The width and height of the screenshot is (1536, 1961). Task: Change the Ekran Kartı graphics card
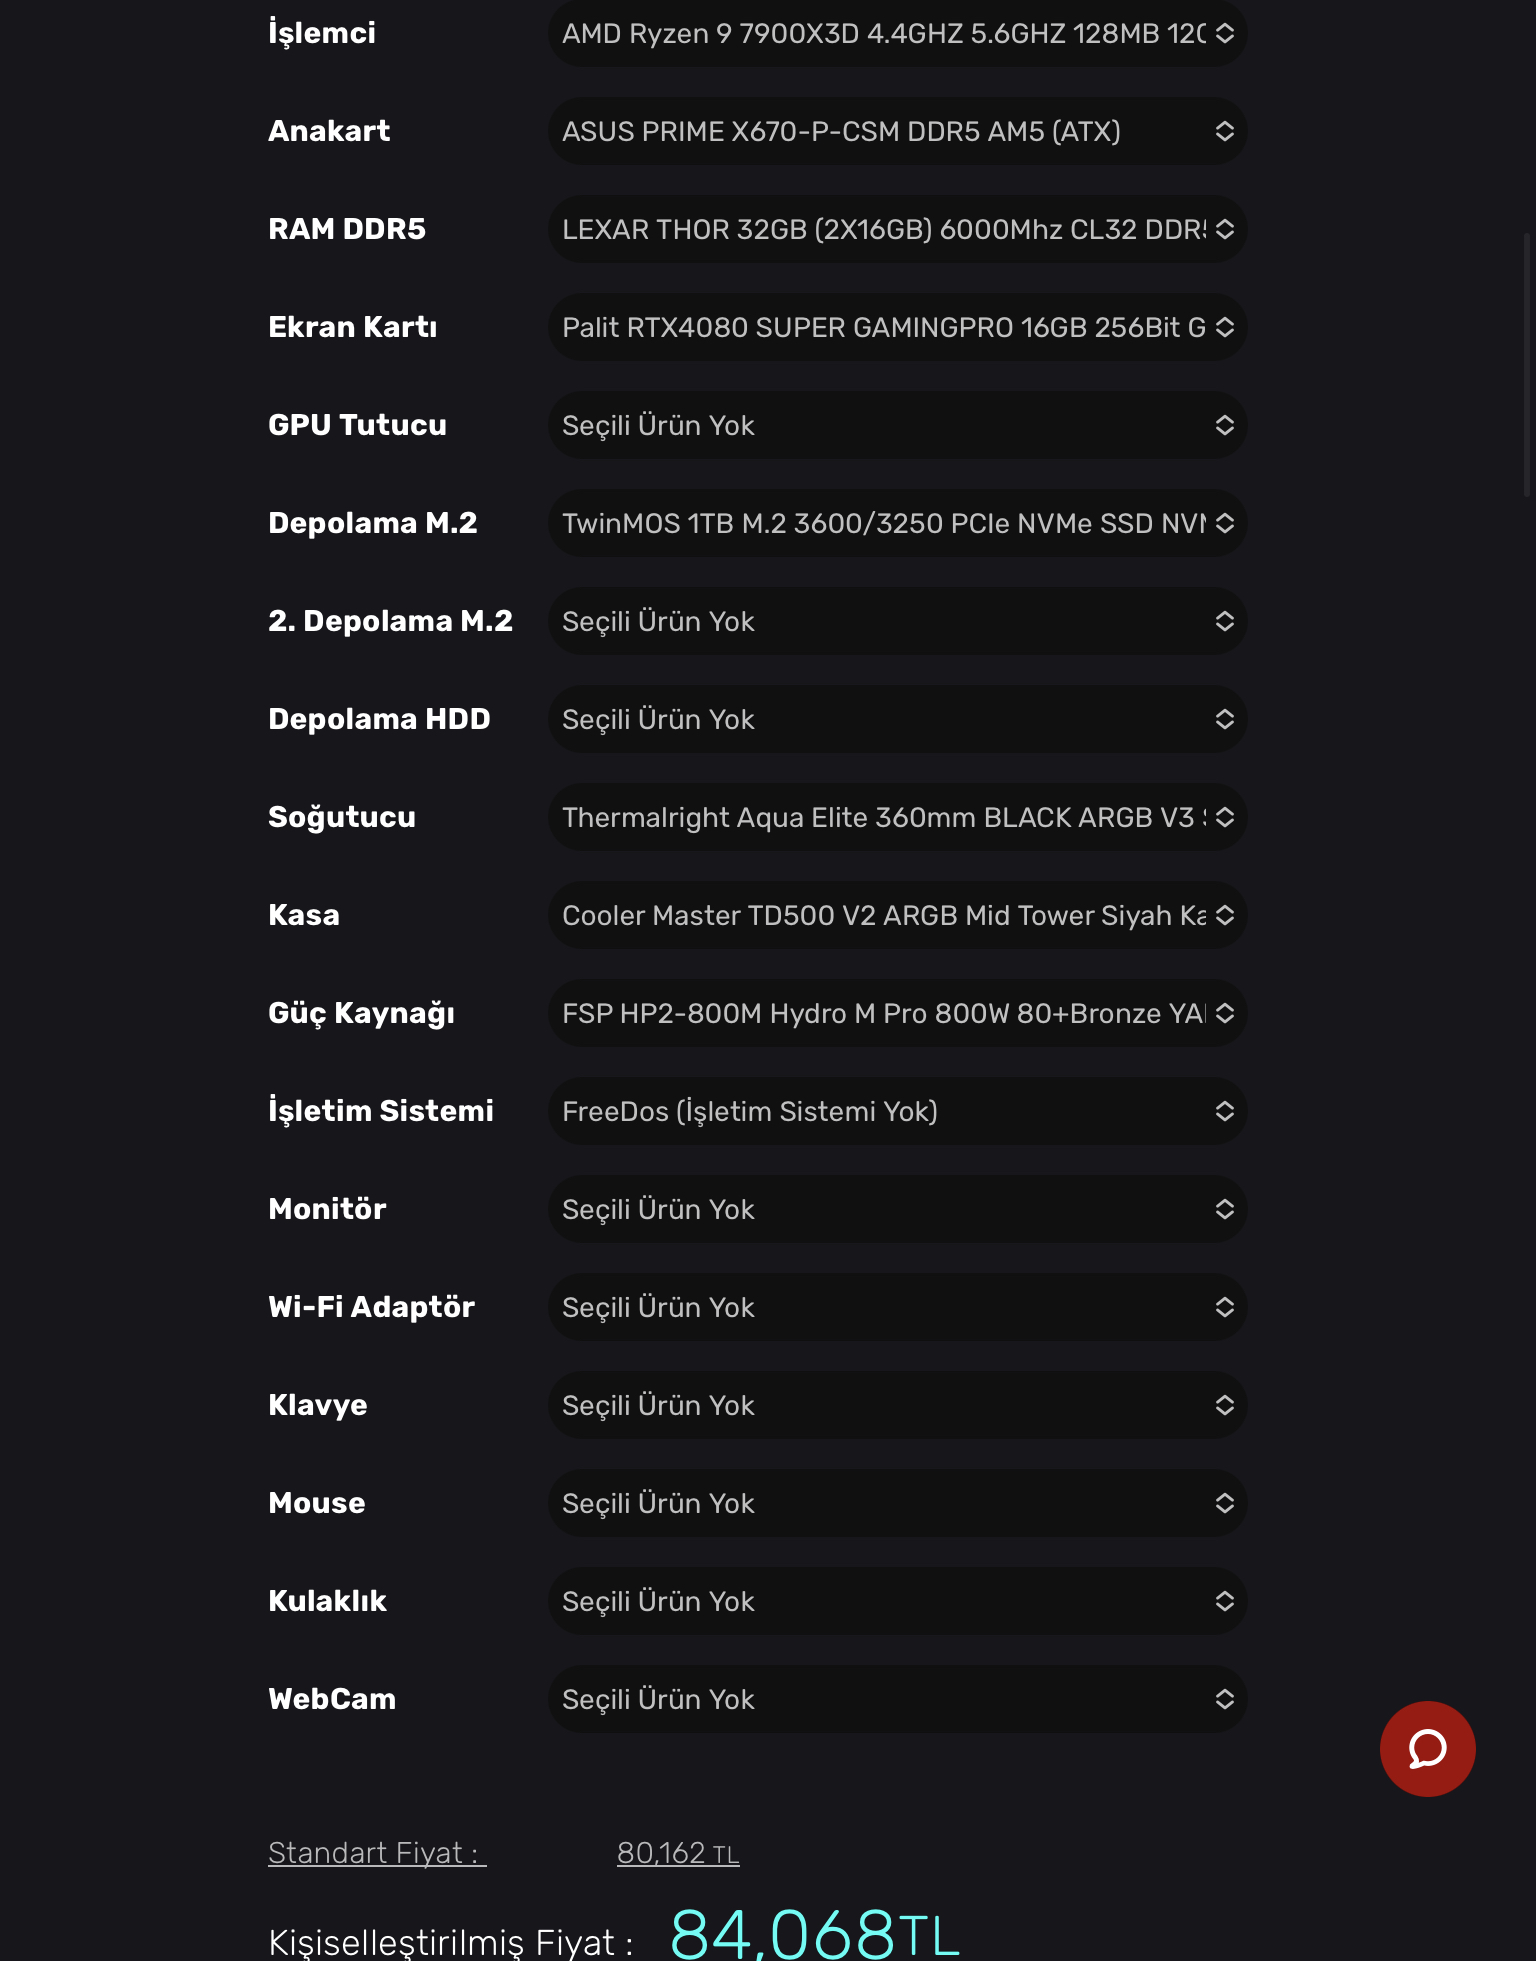(x=897, y=328)
